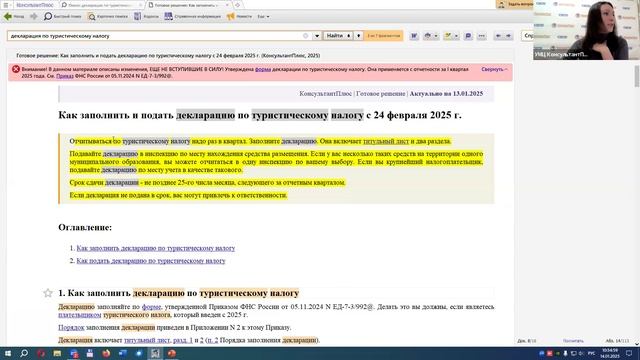Open the hamburger menu at top-left
Image resolution: width=640 pixels, height=360 pixels.
tap(6, 5)
